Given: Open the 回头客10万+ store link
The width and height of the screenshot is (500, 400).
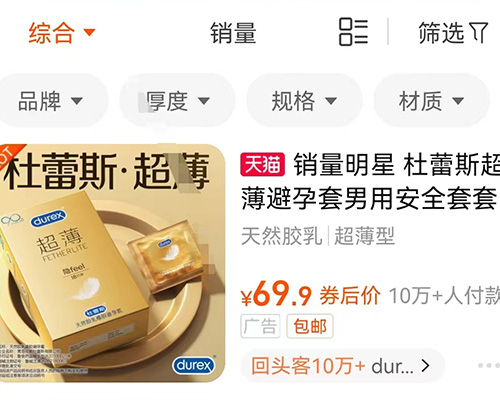Looking at the screenshot, I should point(343,366).
